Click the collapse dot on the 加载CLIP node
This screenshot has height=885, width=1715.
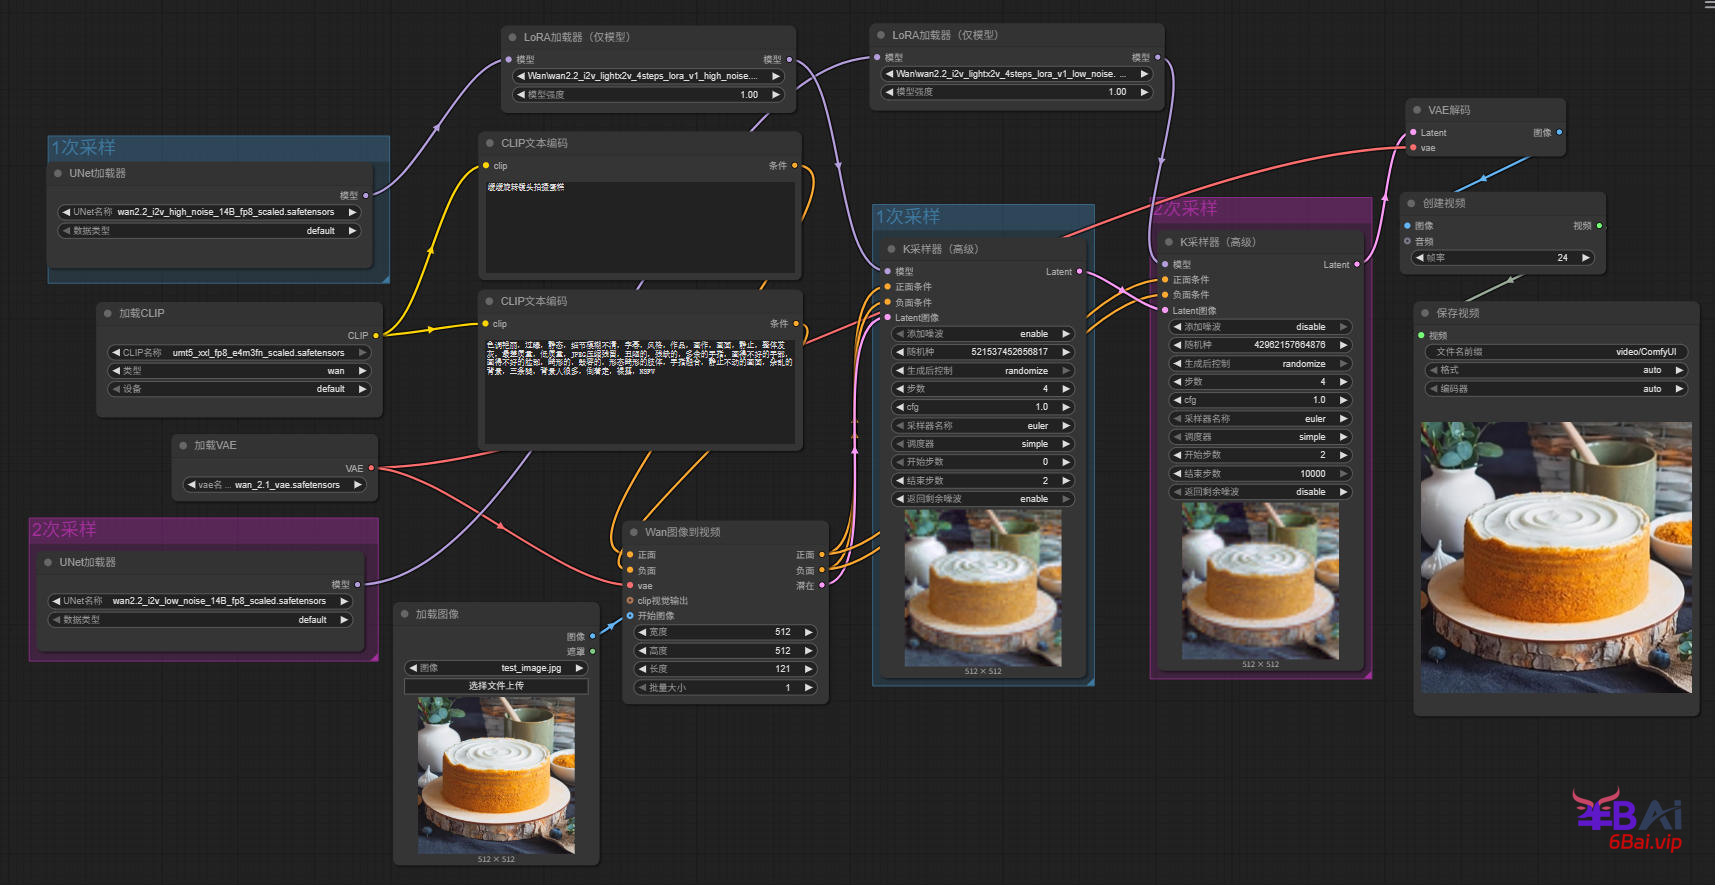tap(108, 313)
